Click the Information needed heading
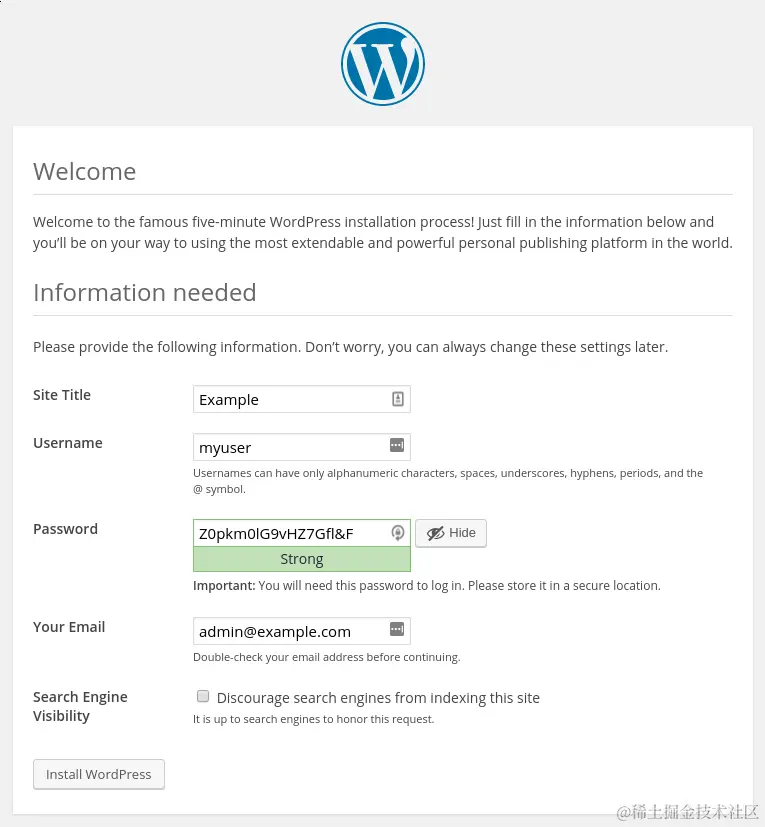 [145, 292]
